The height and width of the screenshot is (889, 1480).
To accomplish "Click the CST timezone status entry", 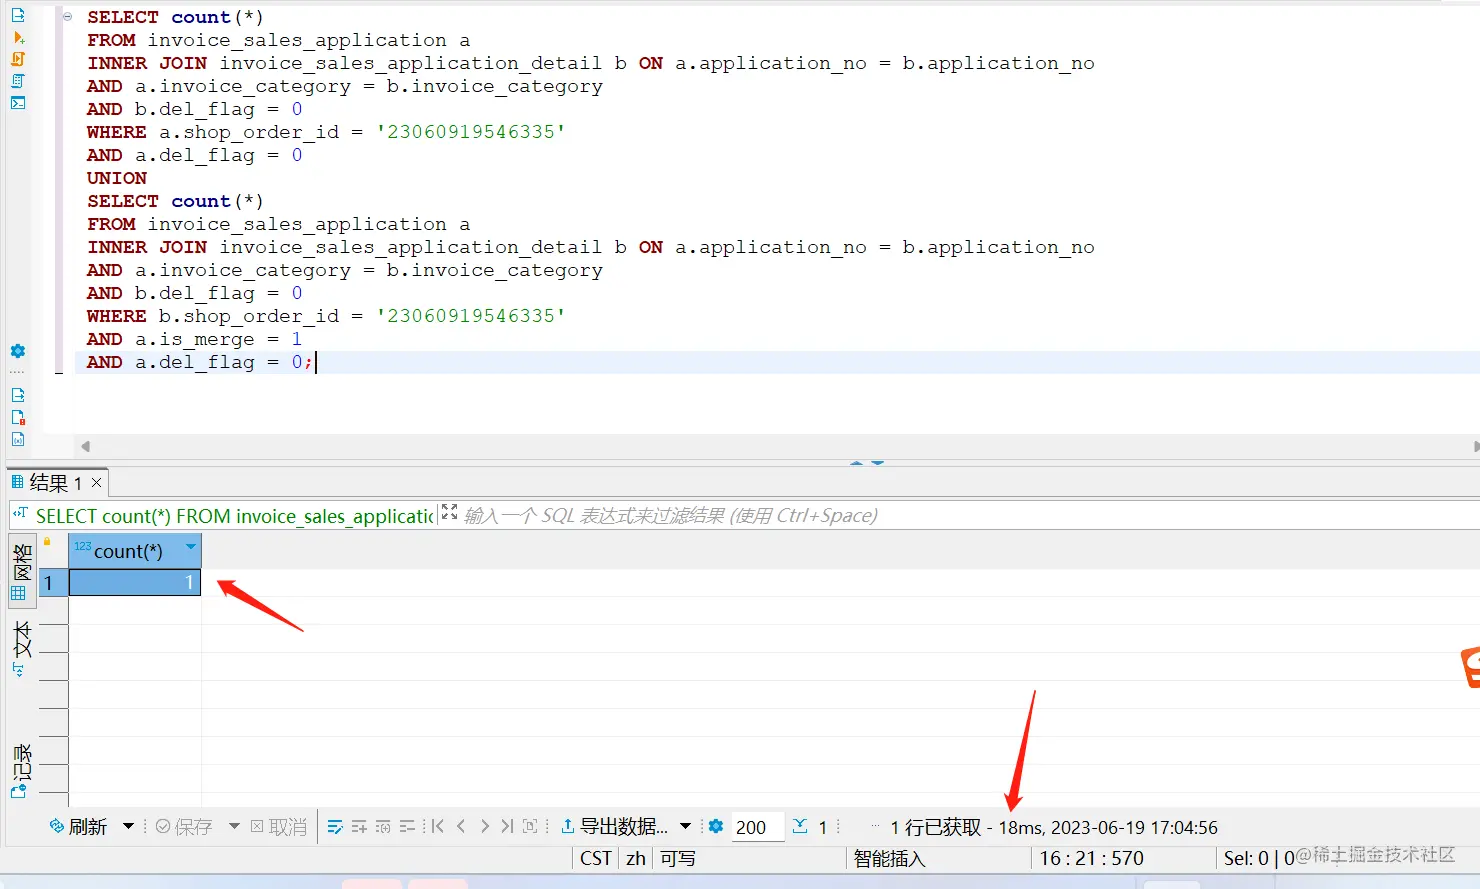I will pos(595,858).
